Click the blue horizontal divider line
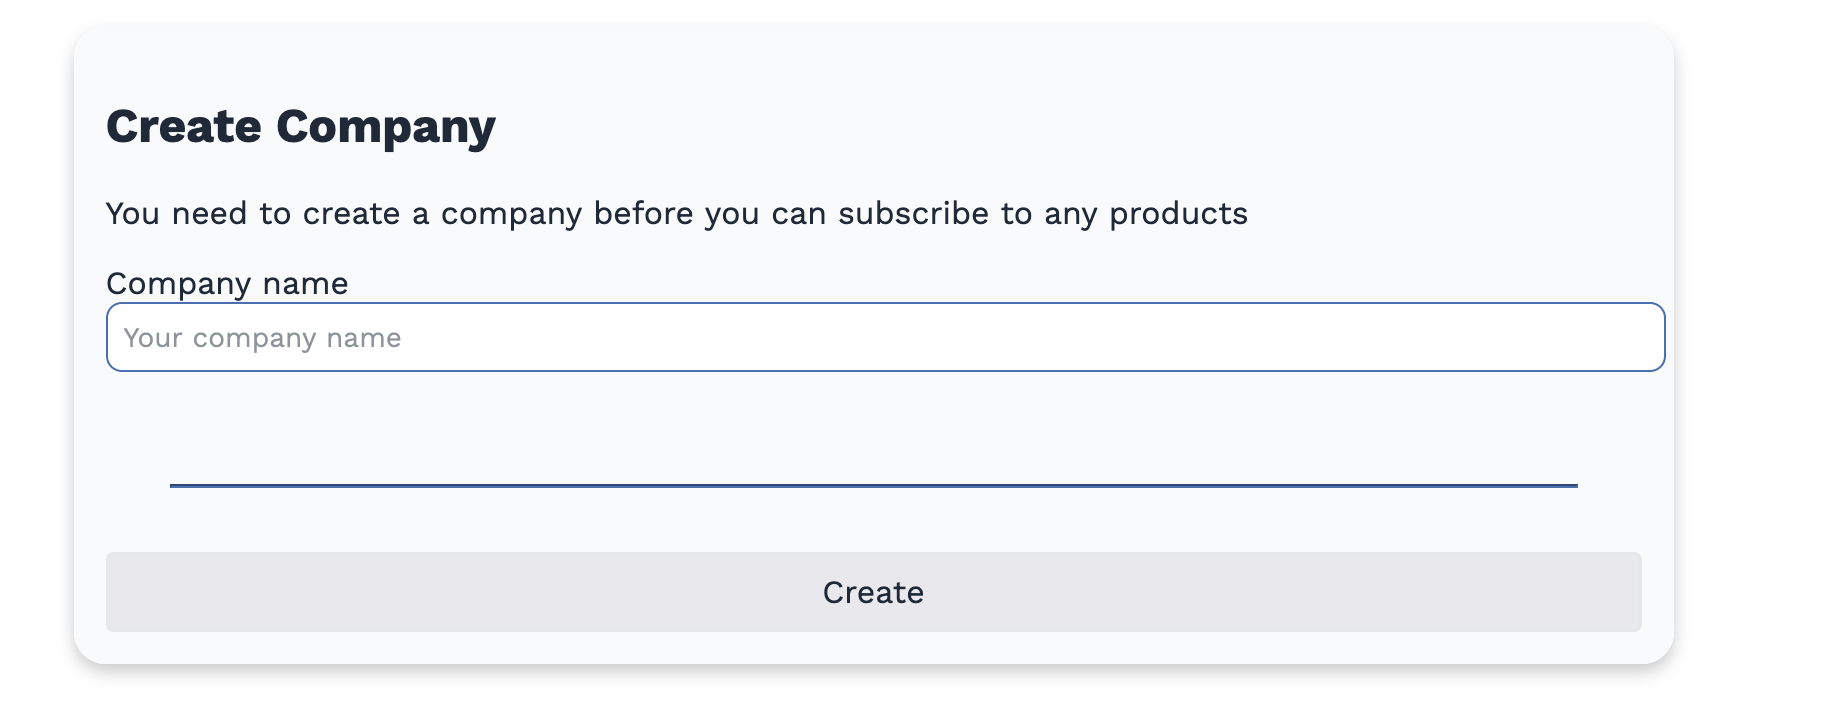 tap(874, 489)
